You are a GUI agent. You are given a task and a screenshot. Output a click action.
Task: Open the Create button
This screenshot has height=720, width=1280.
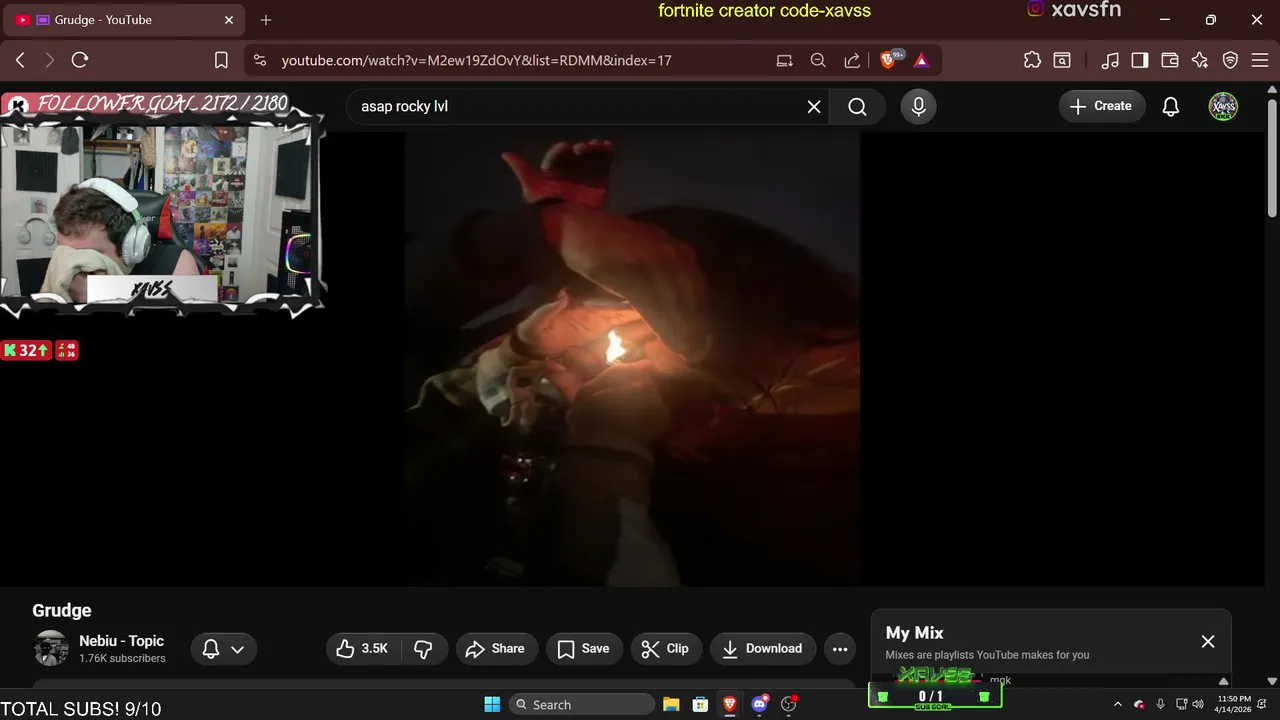pyautogui.click(x=1102, y=106)
